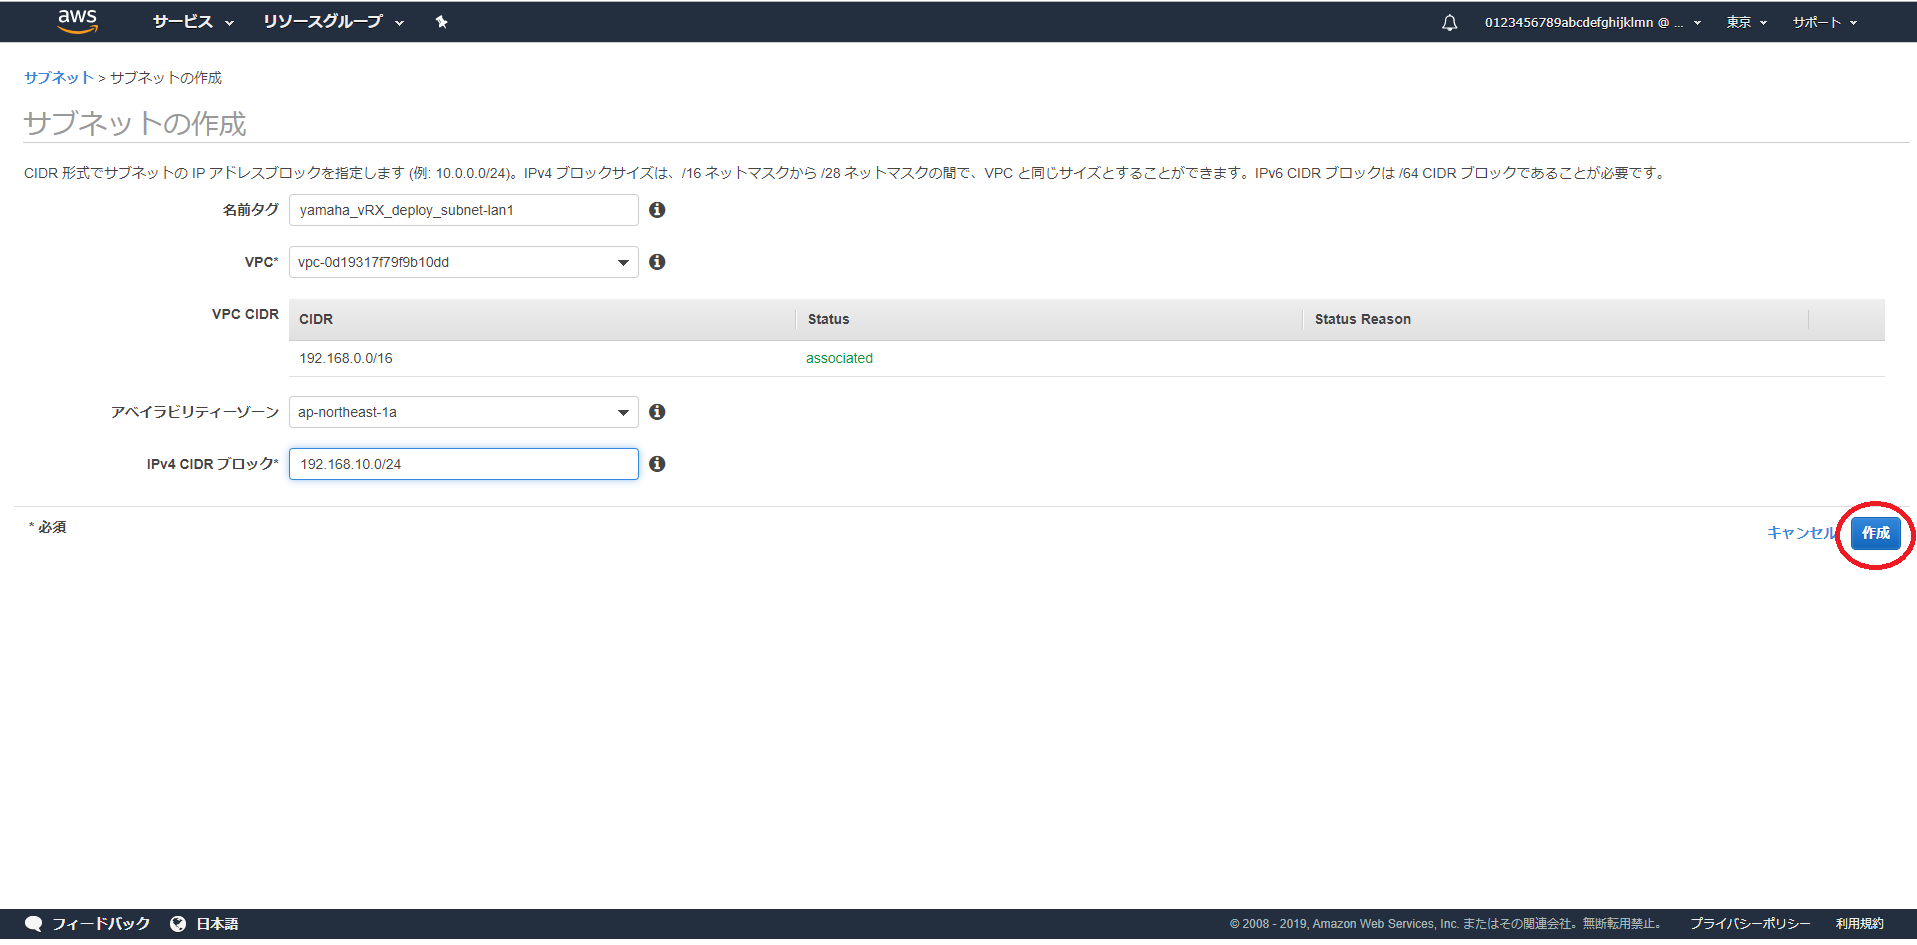Open the サービス menu
Screen dimensions: 1917x945
pos(193,22)
